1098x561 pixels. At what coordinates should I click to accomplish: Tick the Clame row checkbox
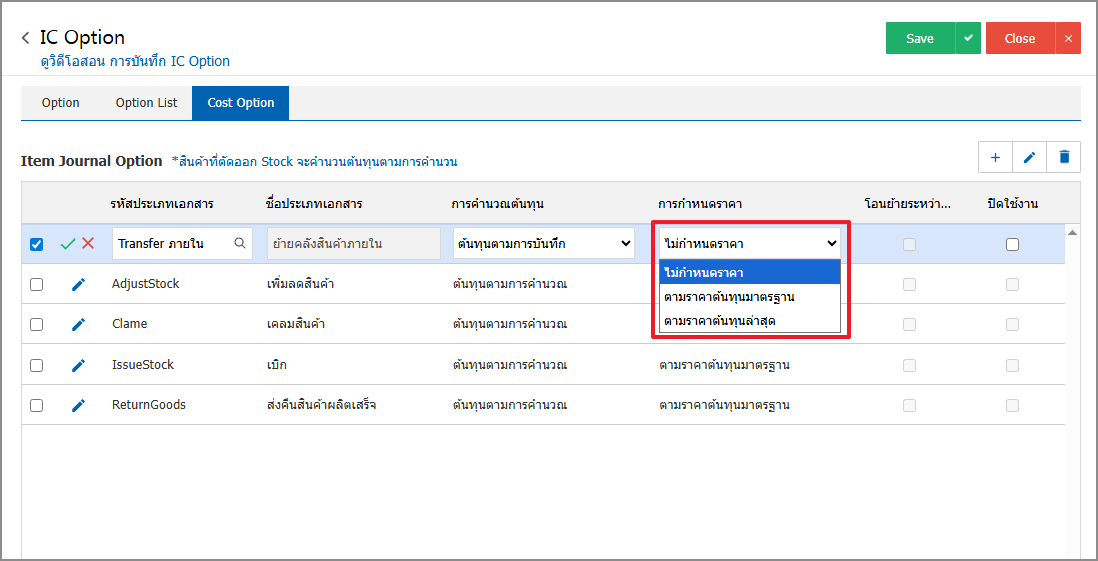click(37, 325)
